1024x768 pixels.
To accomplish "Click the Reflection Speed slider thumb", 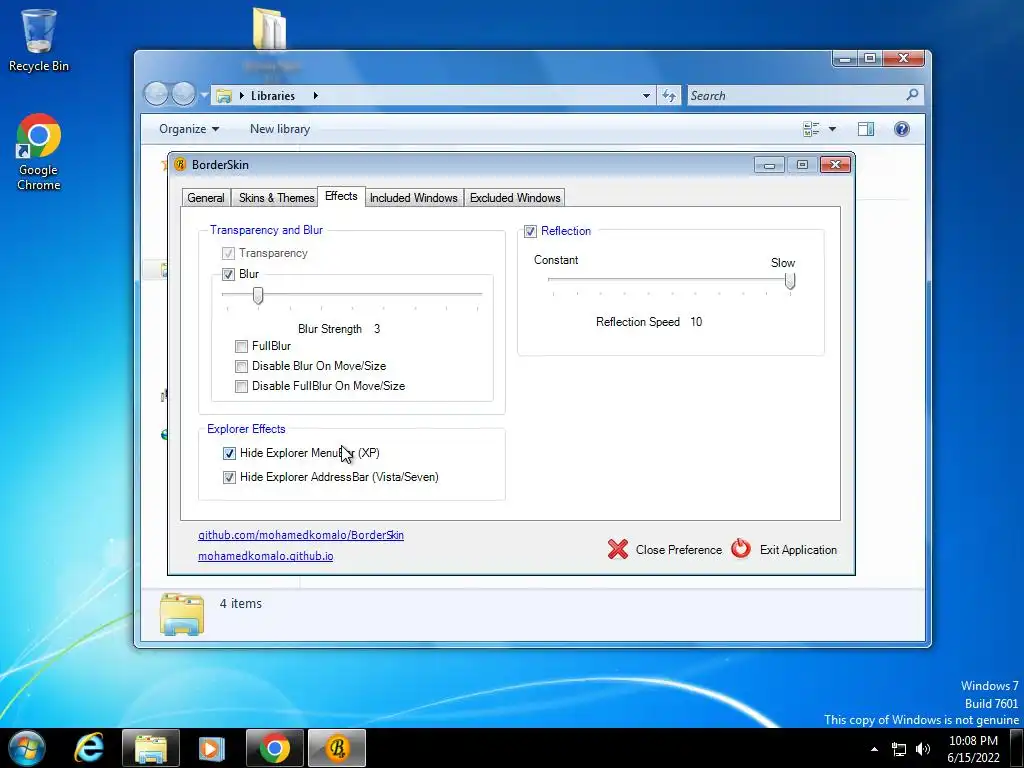I will coord(790,281).
